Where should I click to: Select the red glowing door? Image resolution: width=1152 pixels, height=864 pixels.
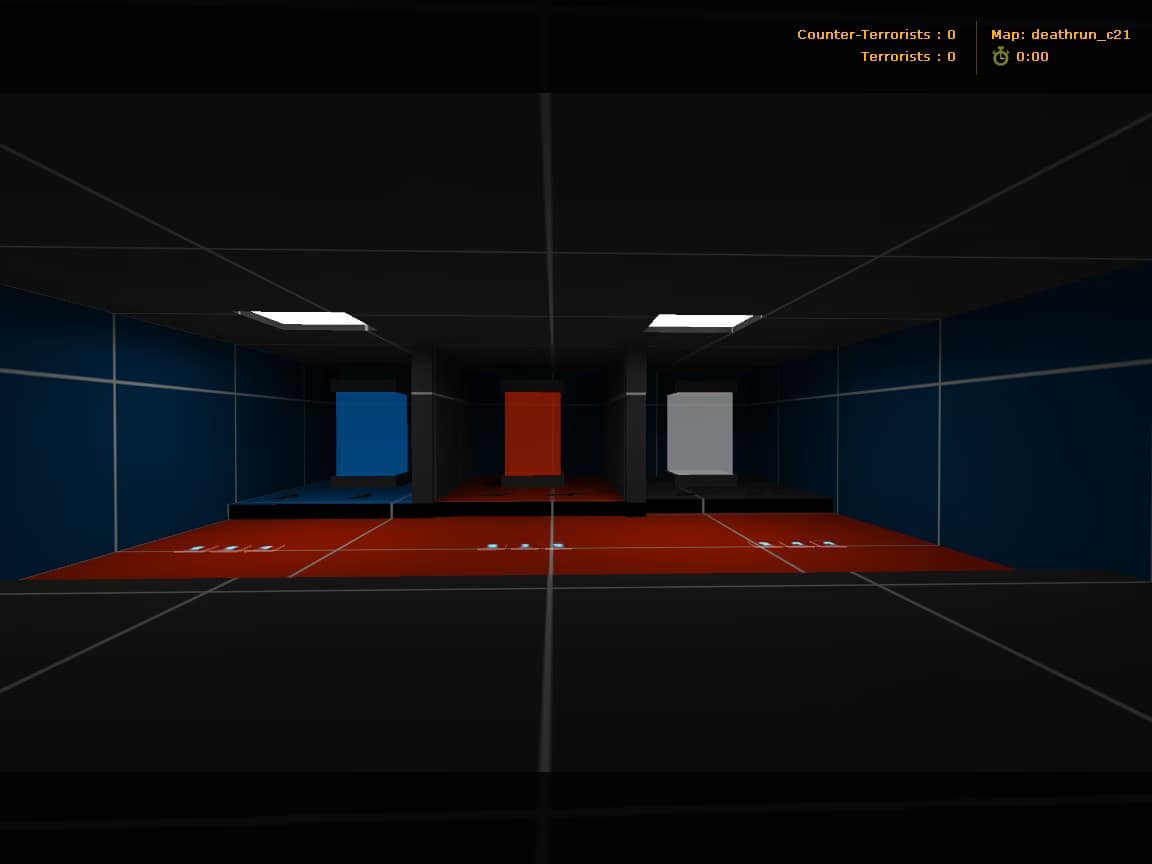pyautogui.click(x=533, y=433)
